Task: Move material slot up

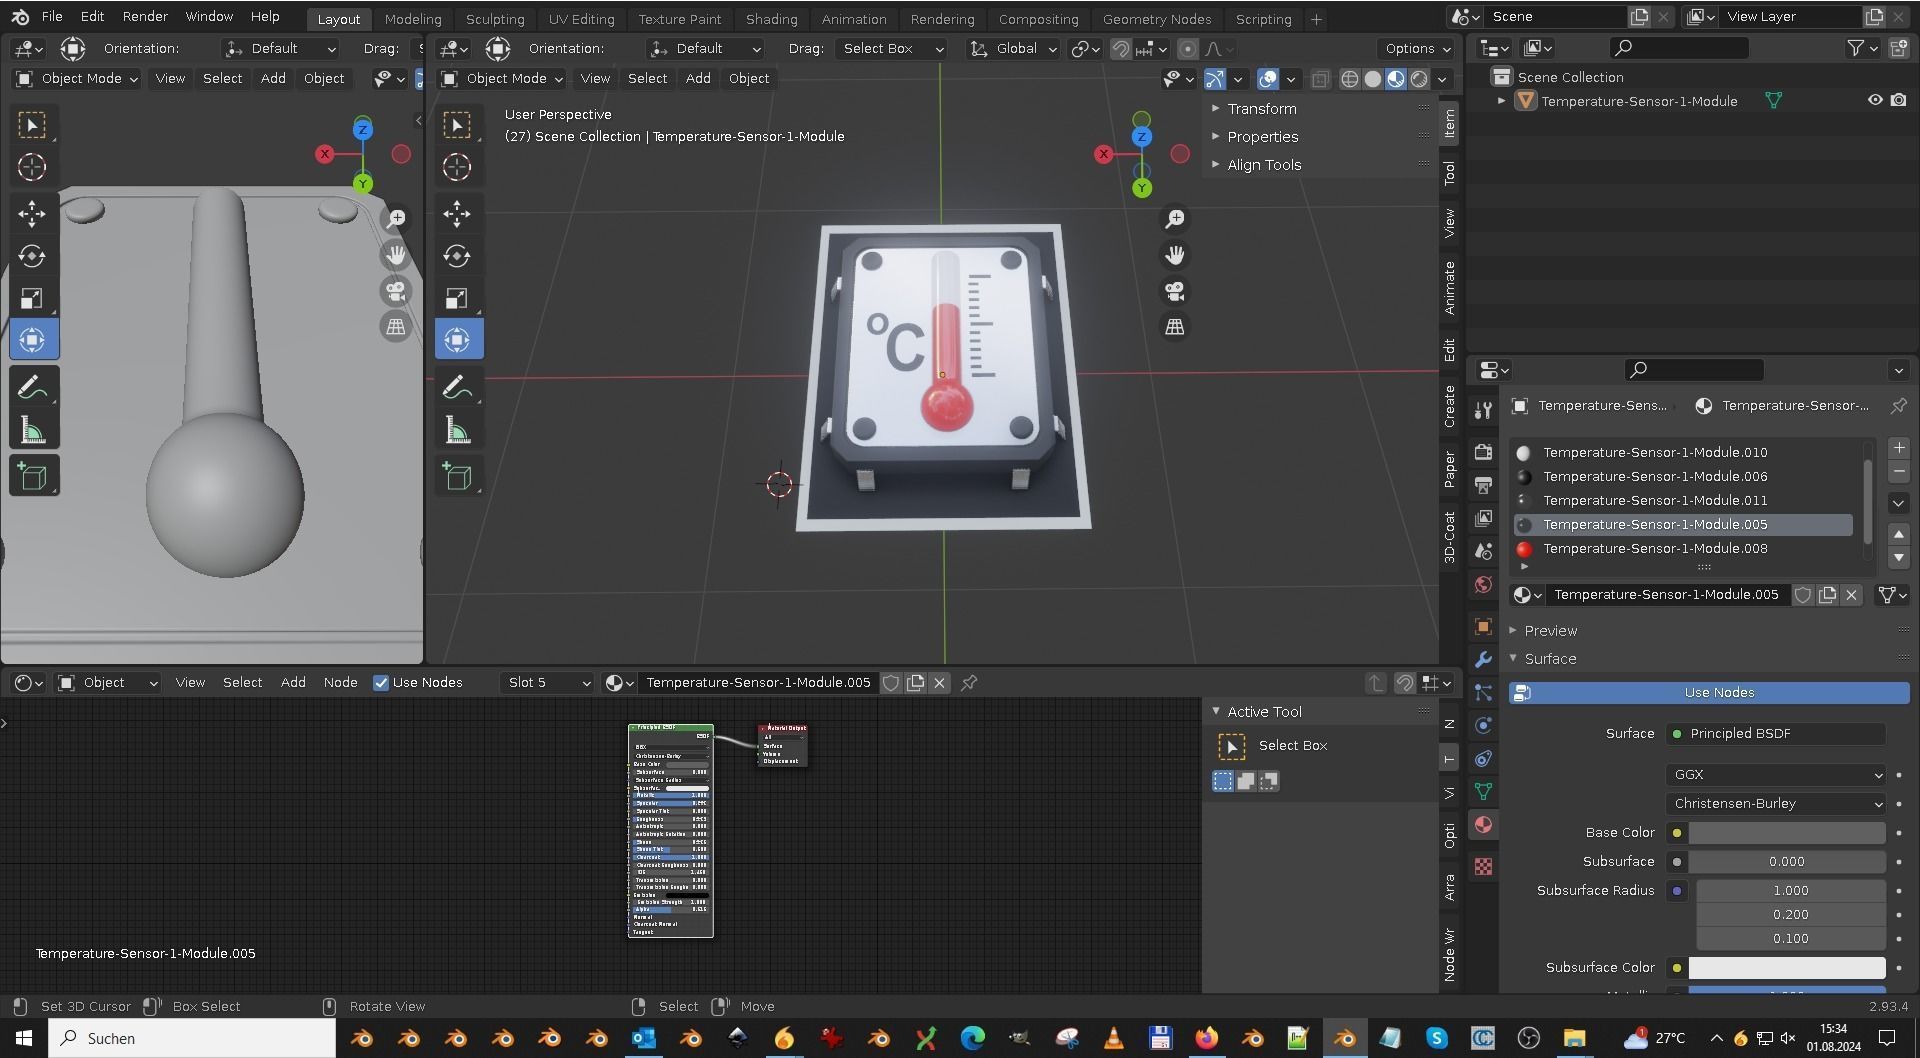Action: point(1899,534)
